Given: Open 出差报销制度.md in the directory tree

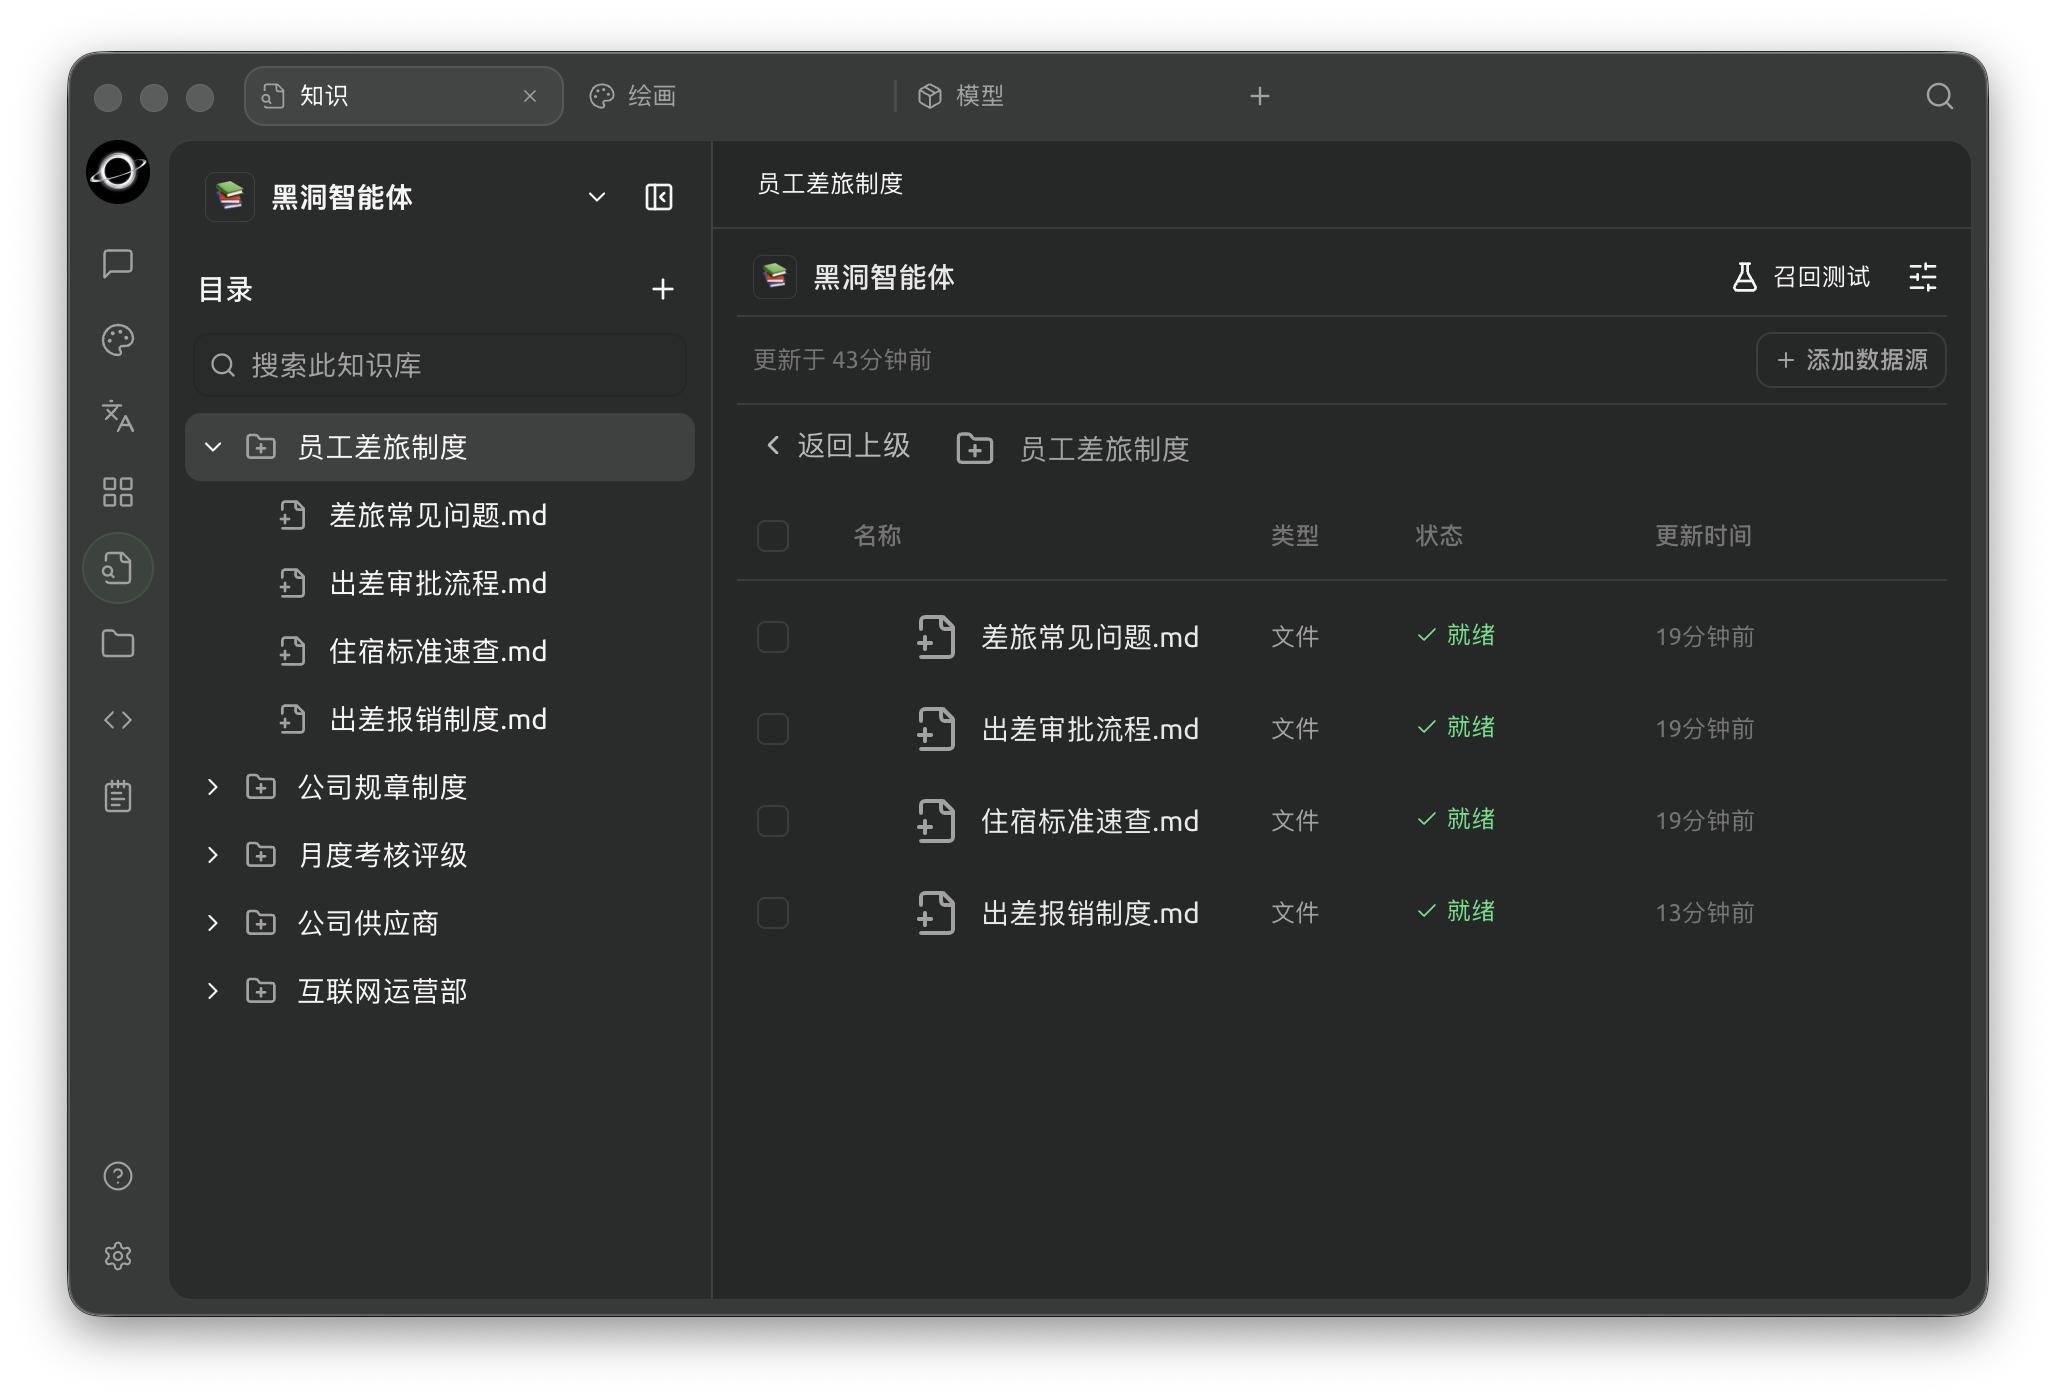Looking at the screenshot, I should 440,719.
